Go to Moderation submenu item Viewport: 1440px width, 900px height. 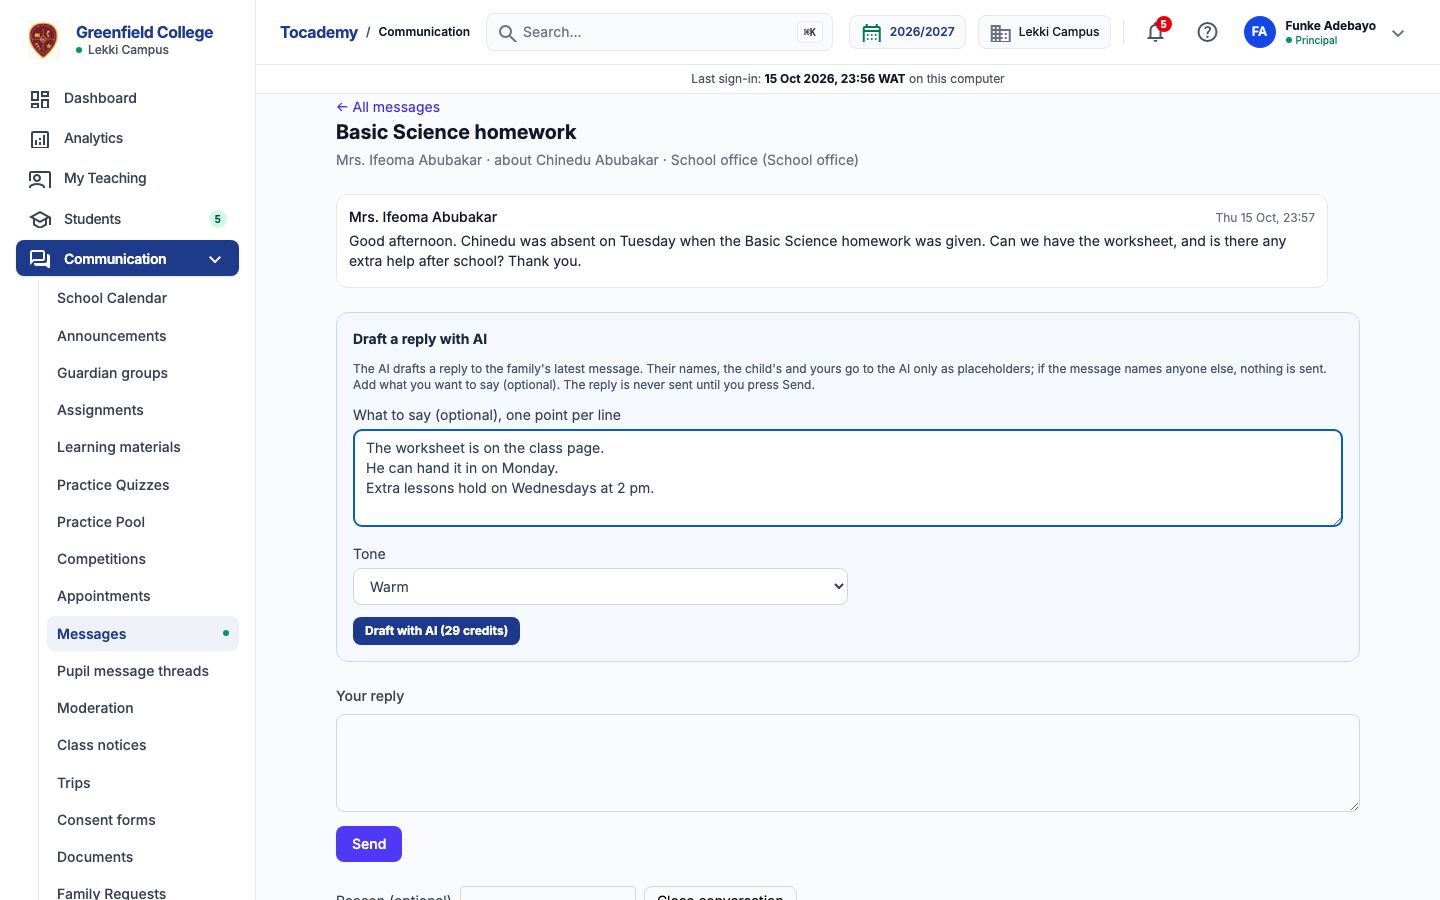point(143,708)
